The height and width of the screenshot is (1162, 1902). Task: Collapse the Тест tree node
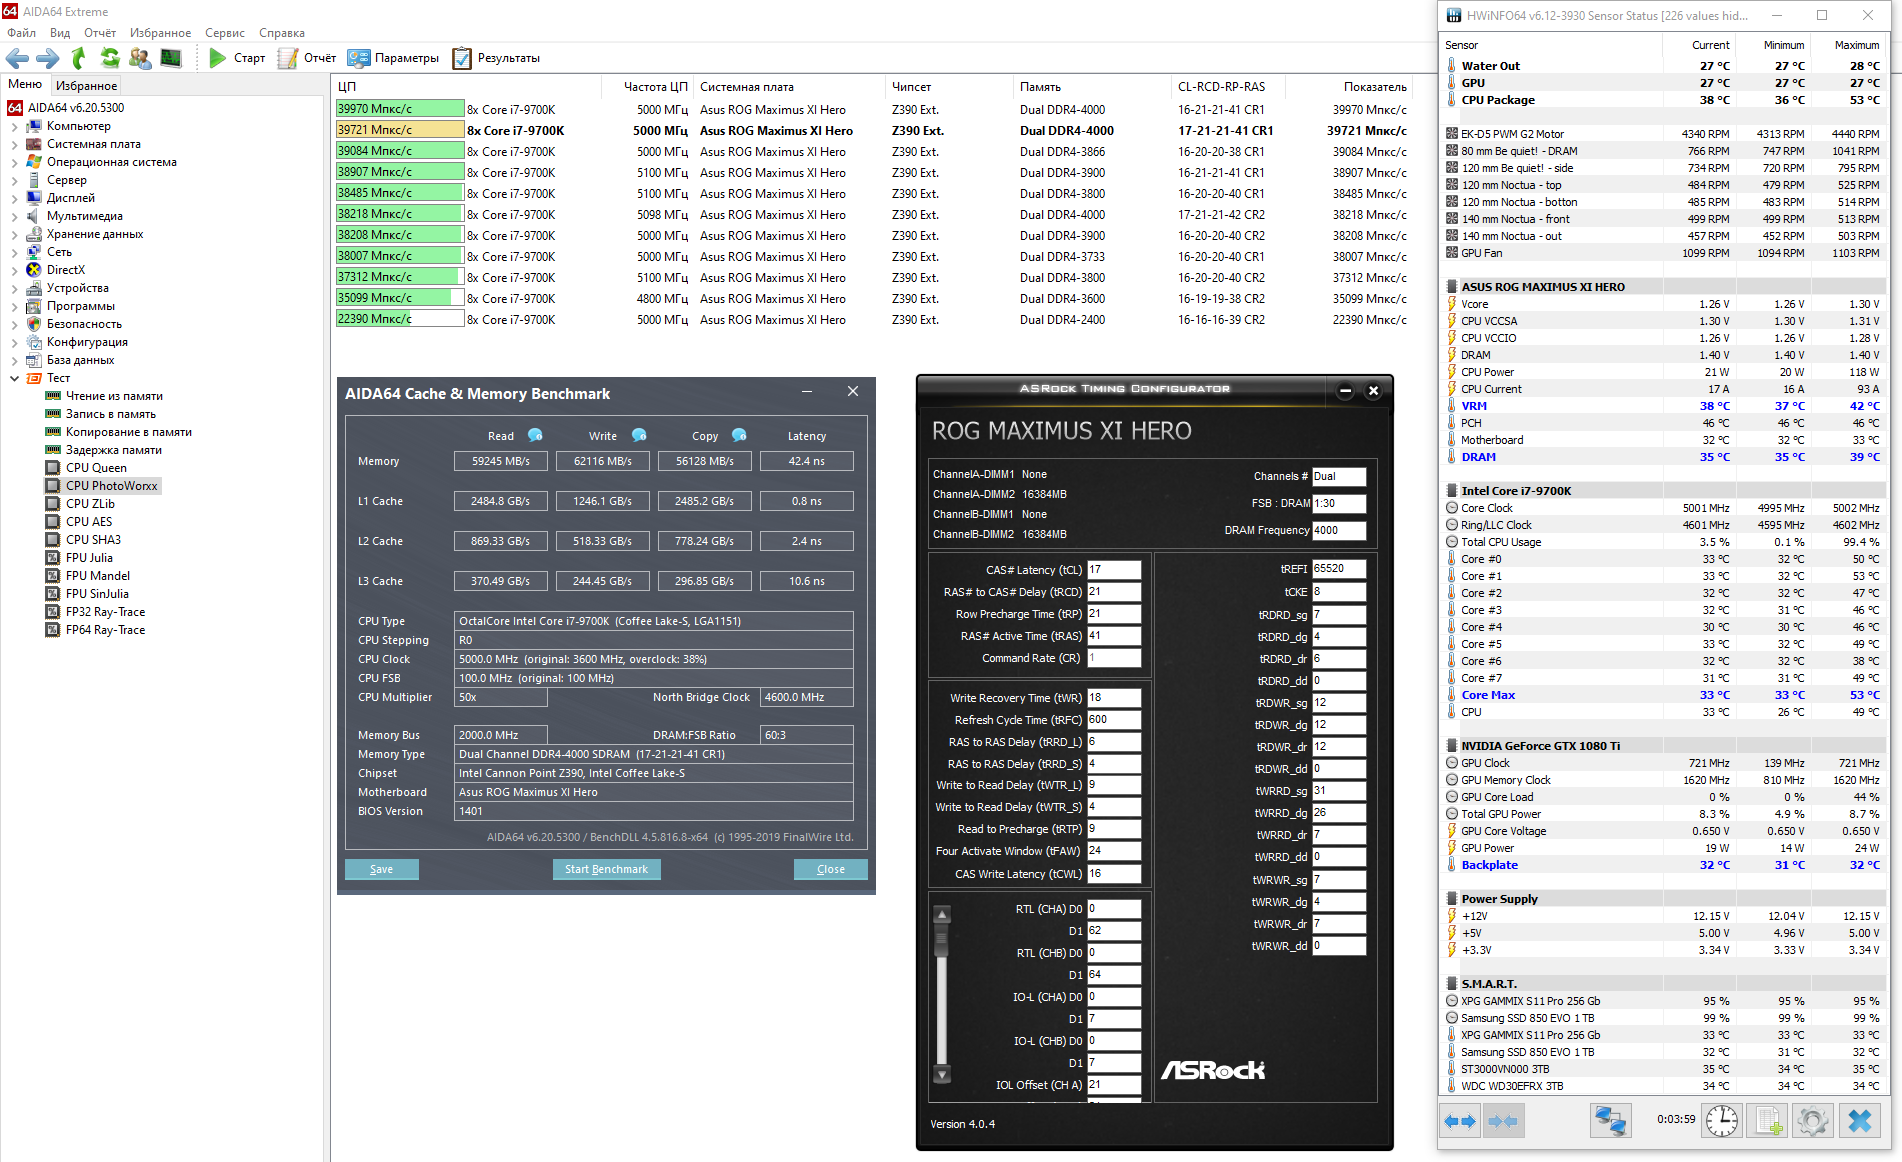(14, 378)
